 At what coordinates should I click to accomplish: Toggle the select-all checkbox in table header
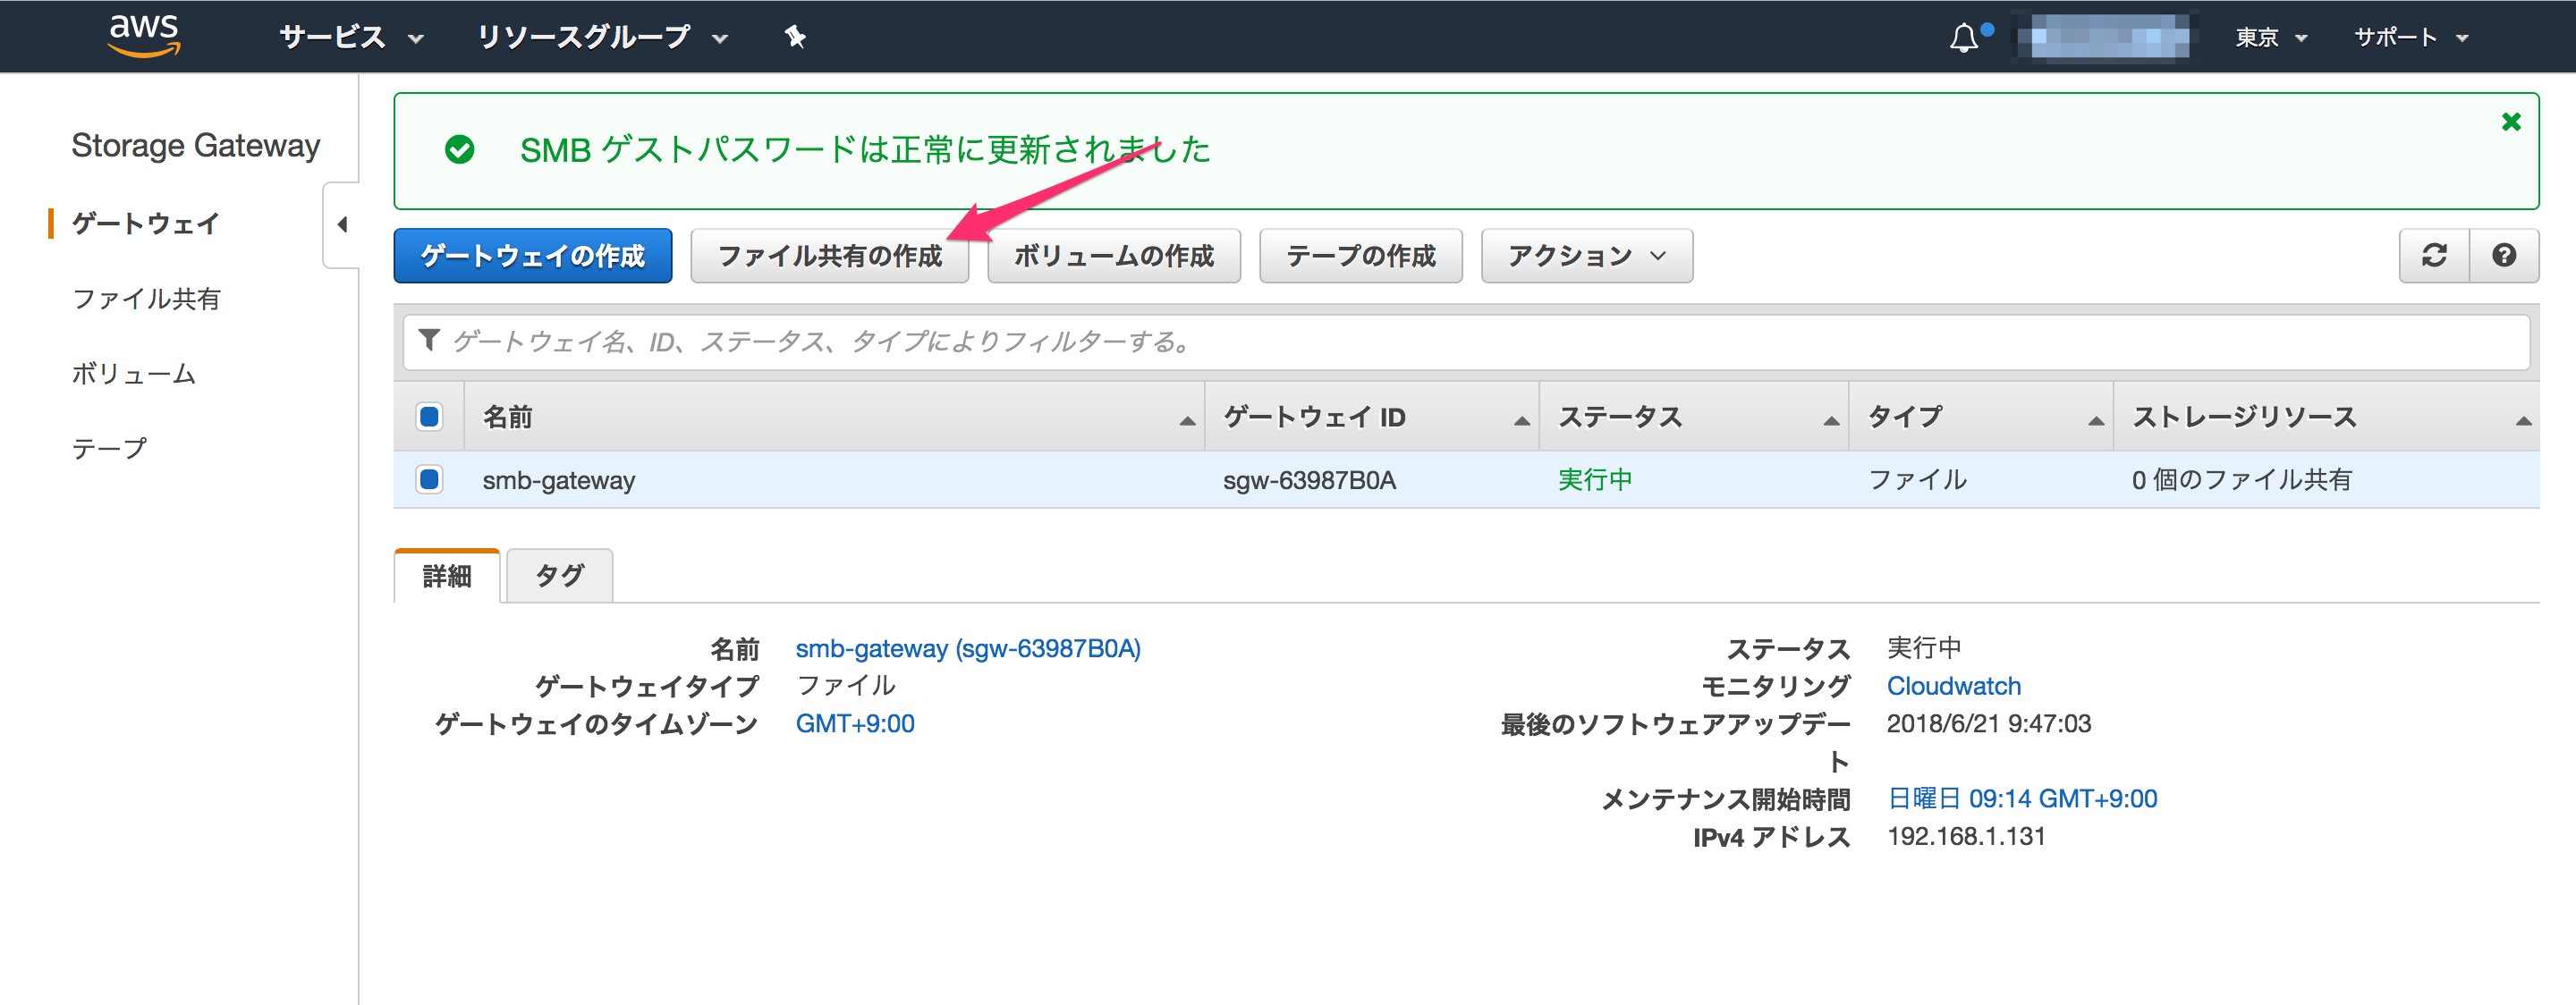(430, 416)
